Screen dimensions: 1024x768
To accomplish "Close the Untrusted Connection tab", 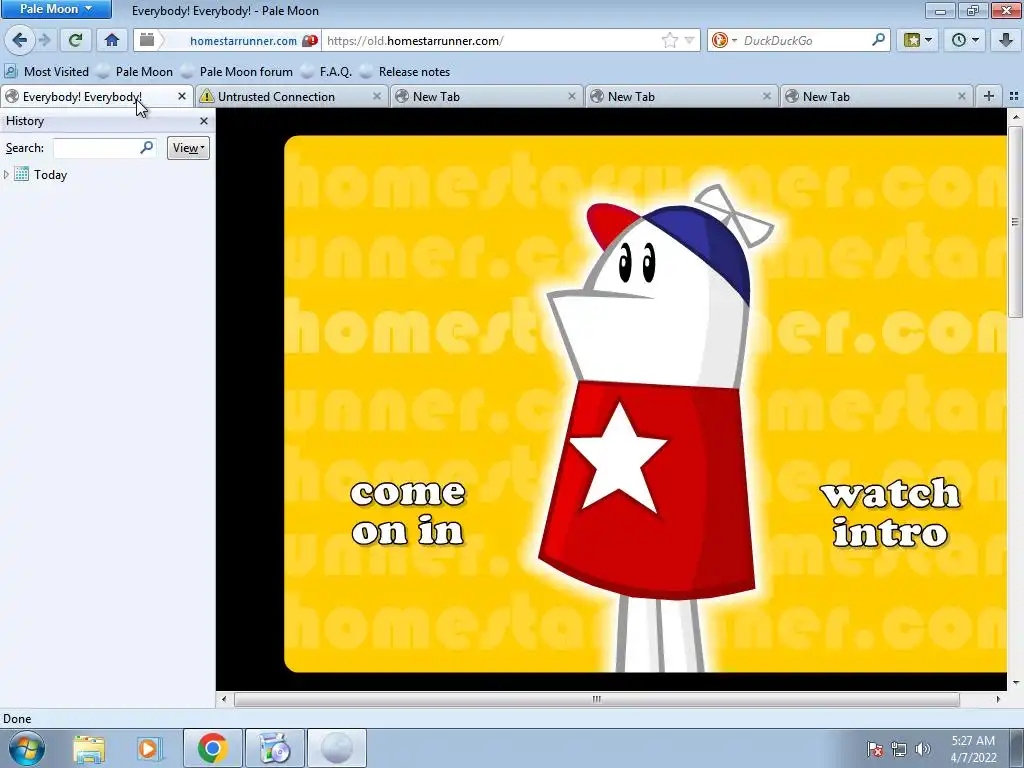I will pyautogui.click(x=377, y=96).
